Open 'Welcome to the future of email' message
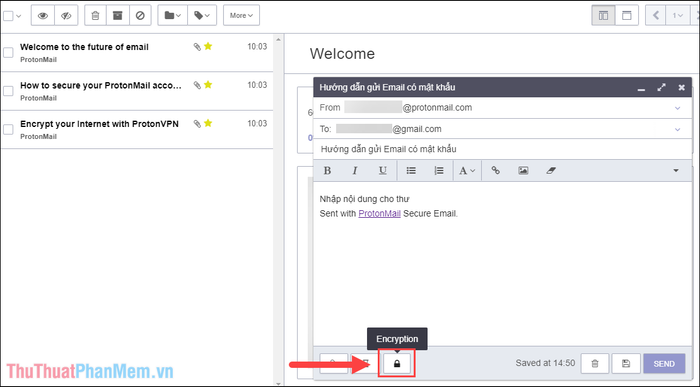Screen dimensions: 700x387 [x=84, y=47]
